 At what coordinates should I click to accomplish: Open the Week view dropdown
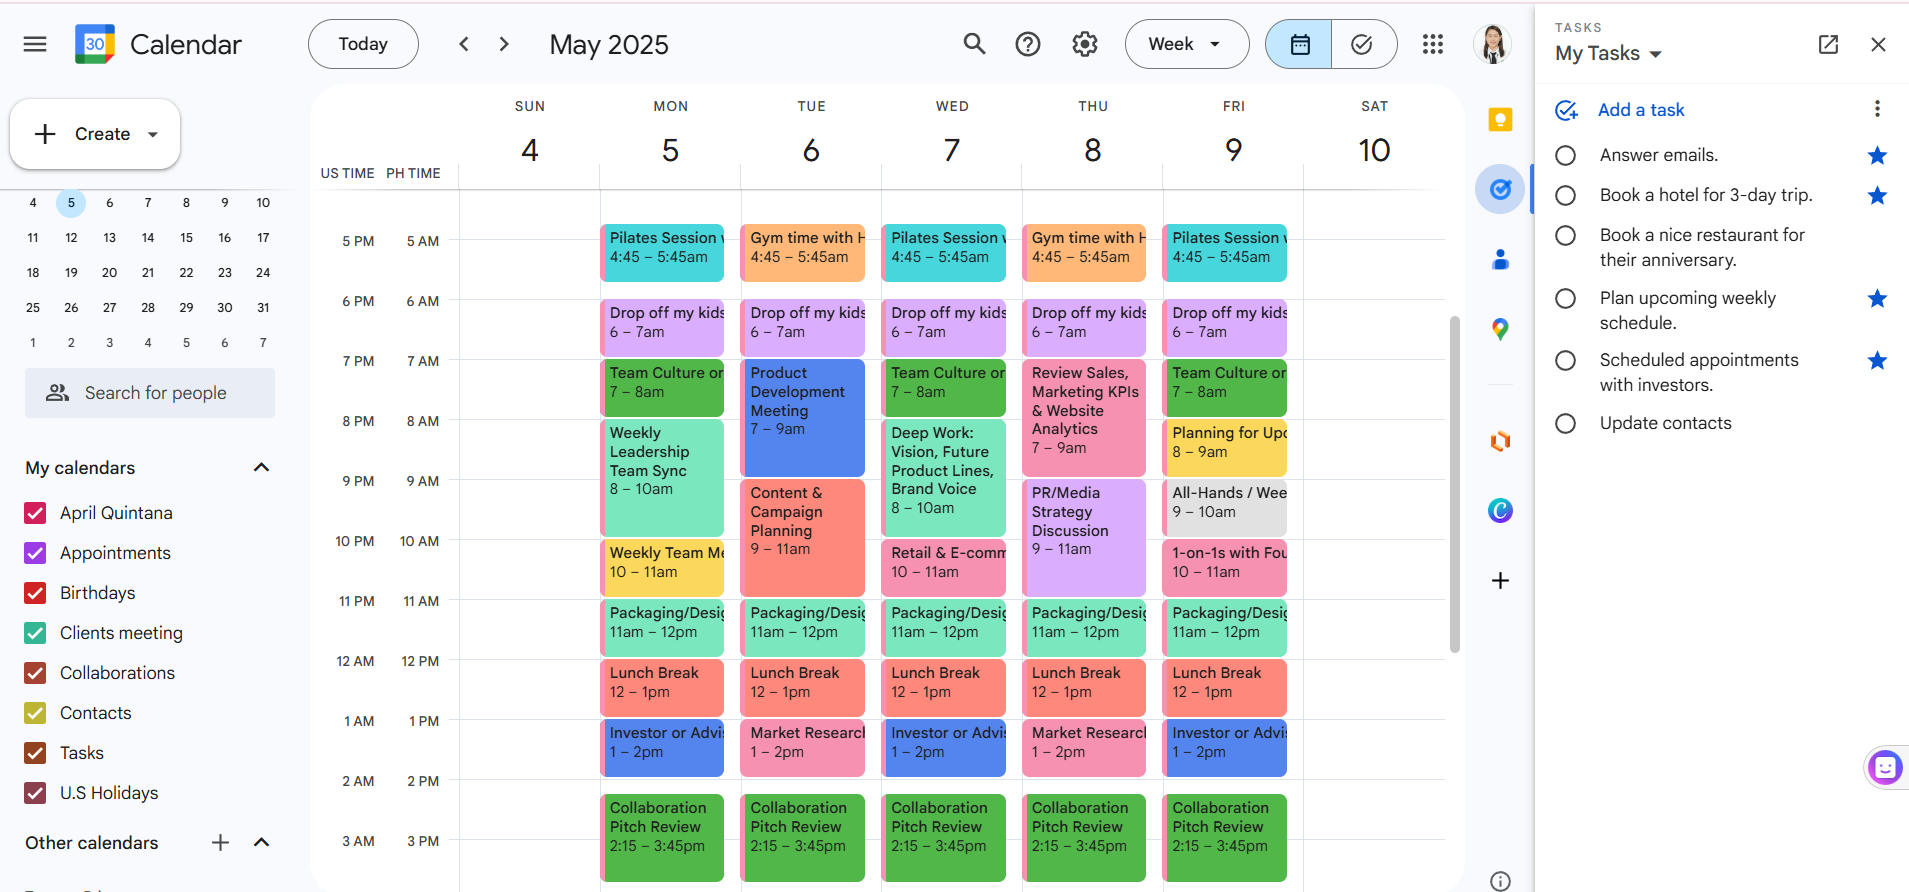coord(1186,44)
